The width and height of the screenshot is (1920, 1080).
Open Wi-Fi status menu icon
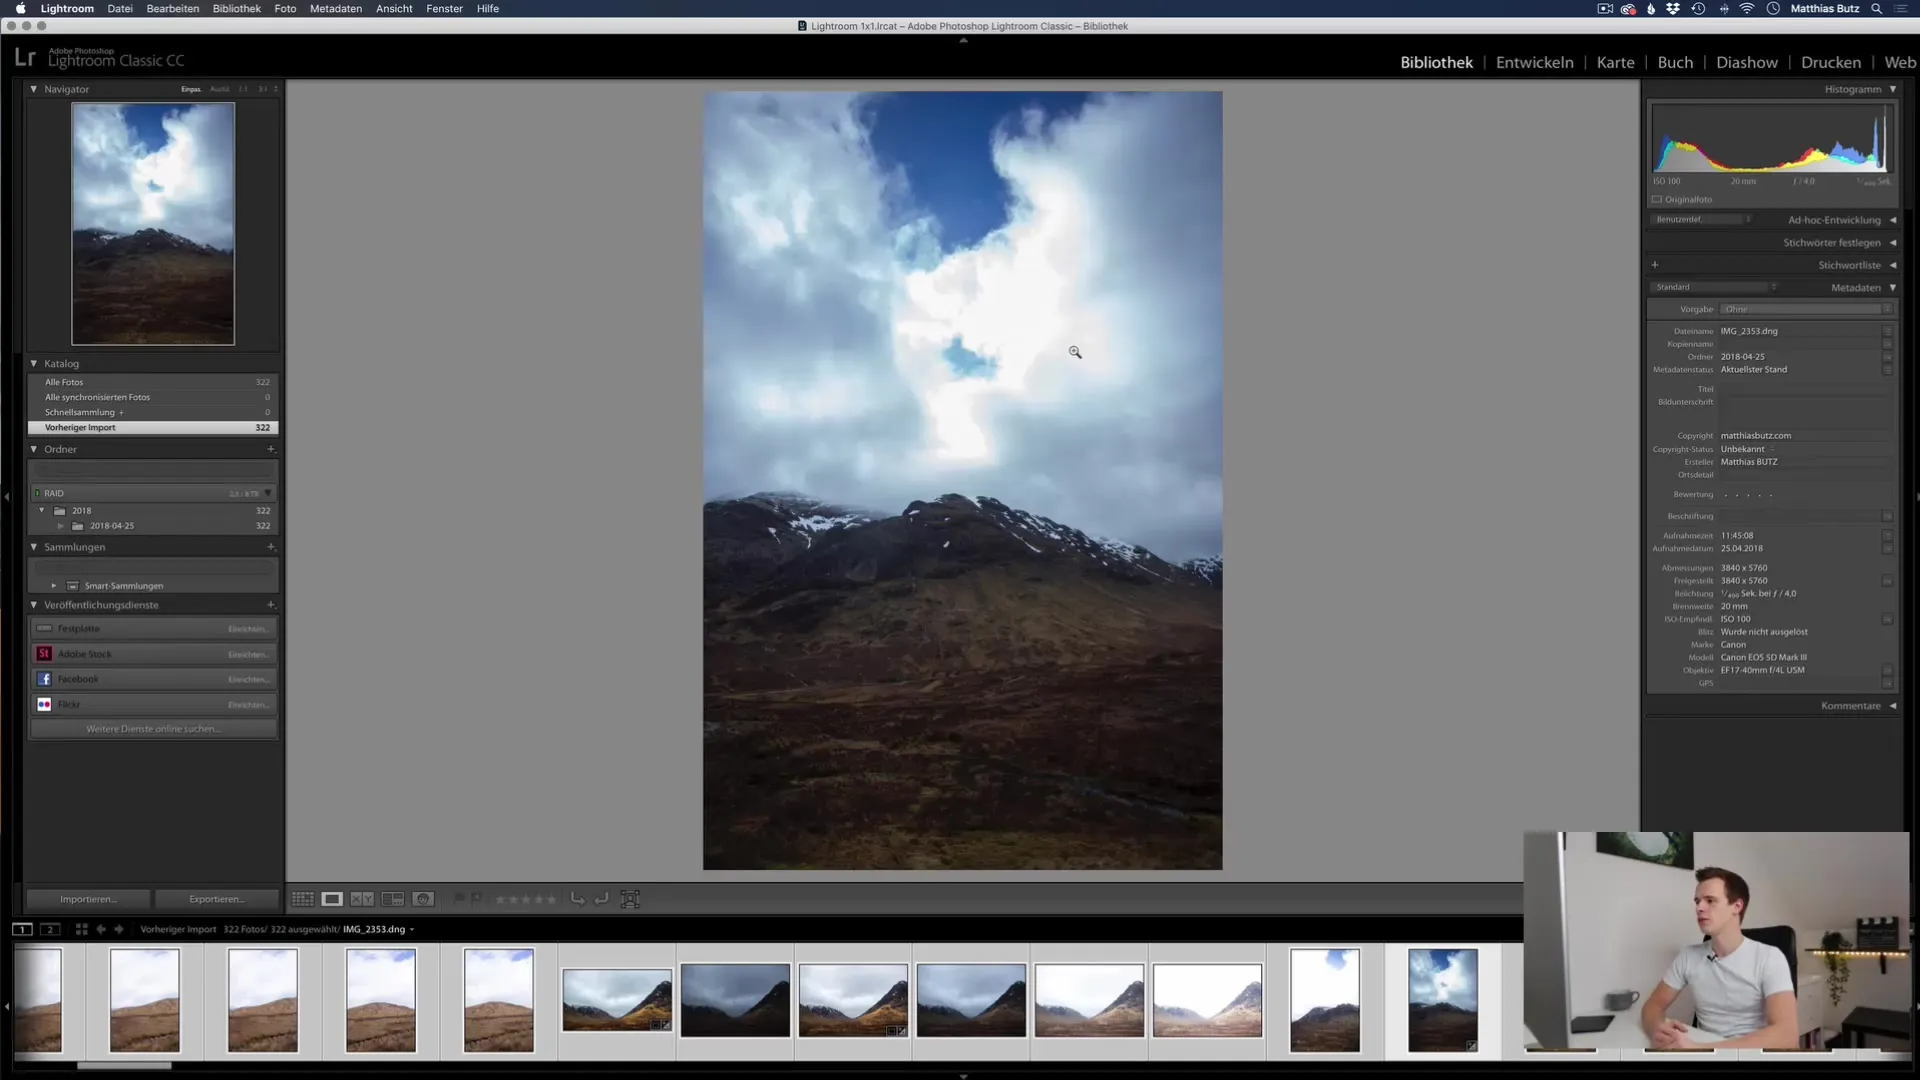(x=1747, y=8)
